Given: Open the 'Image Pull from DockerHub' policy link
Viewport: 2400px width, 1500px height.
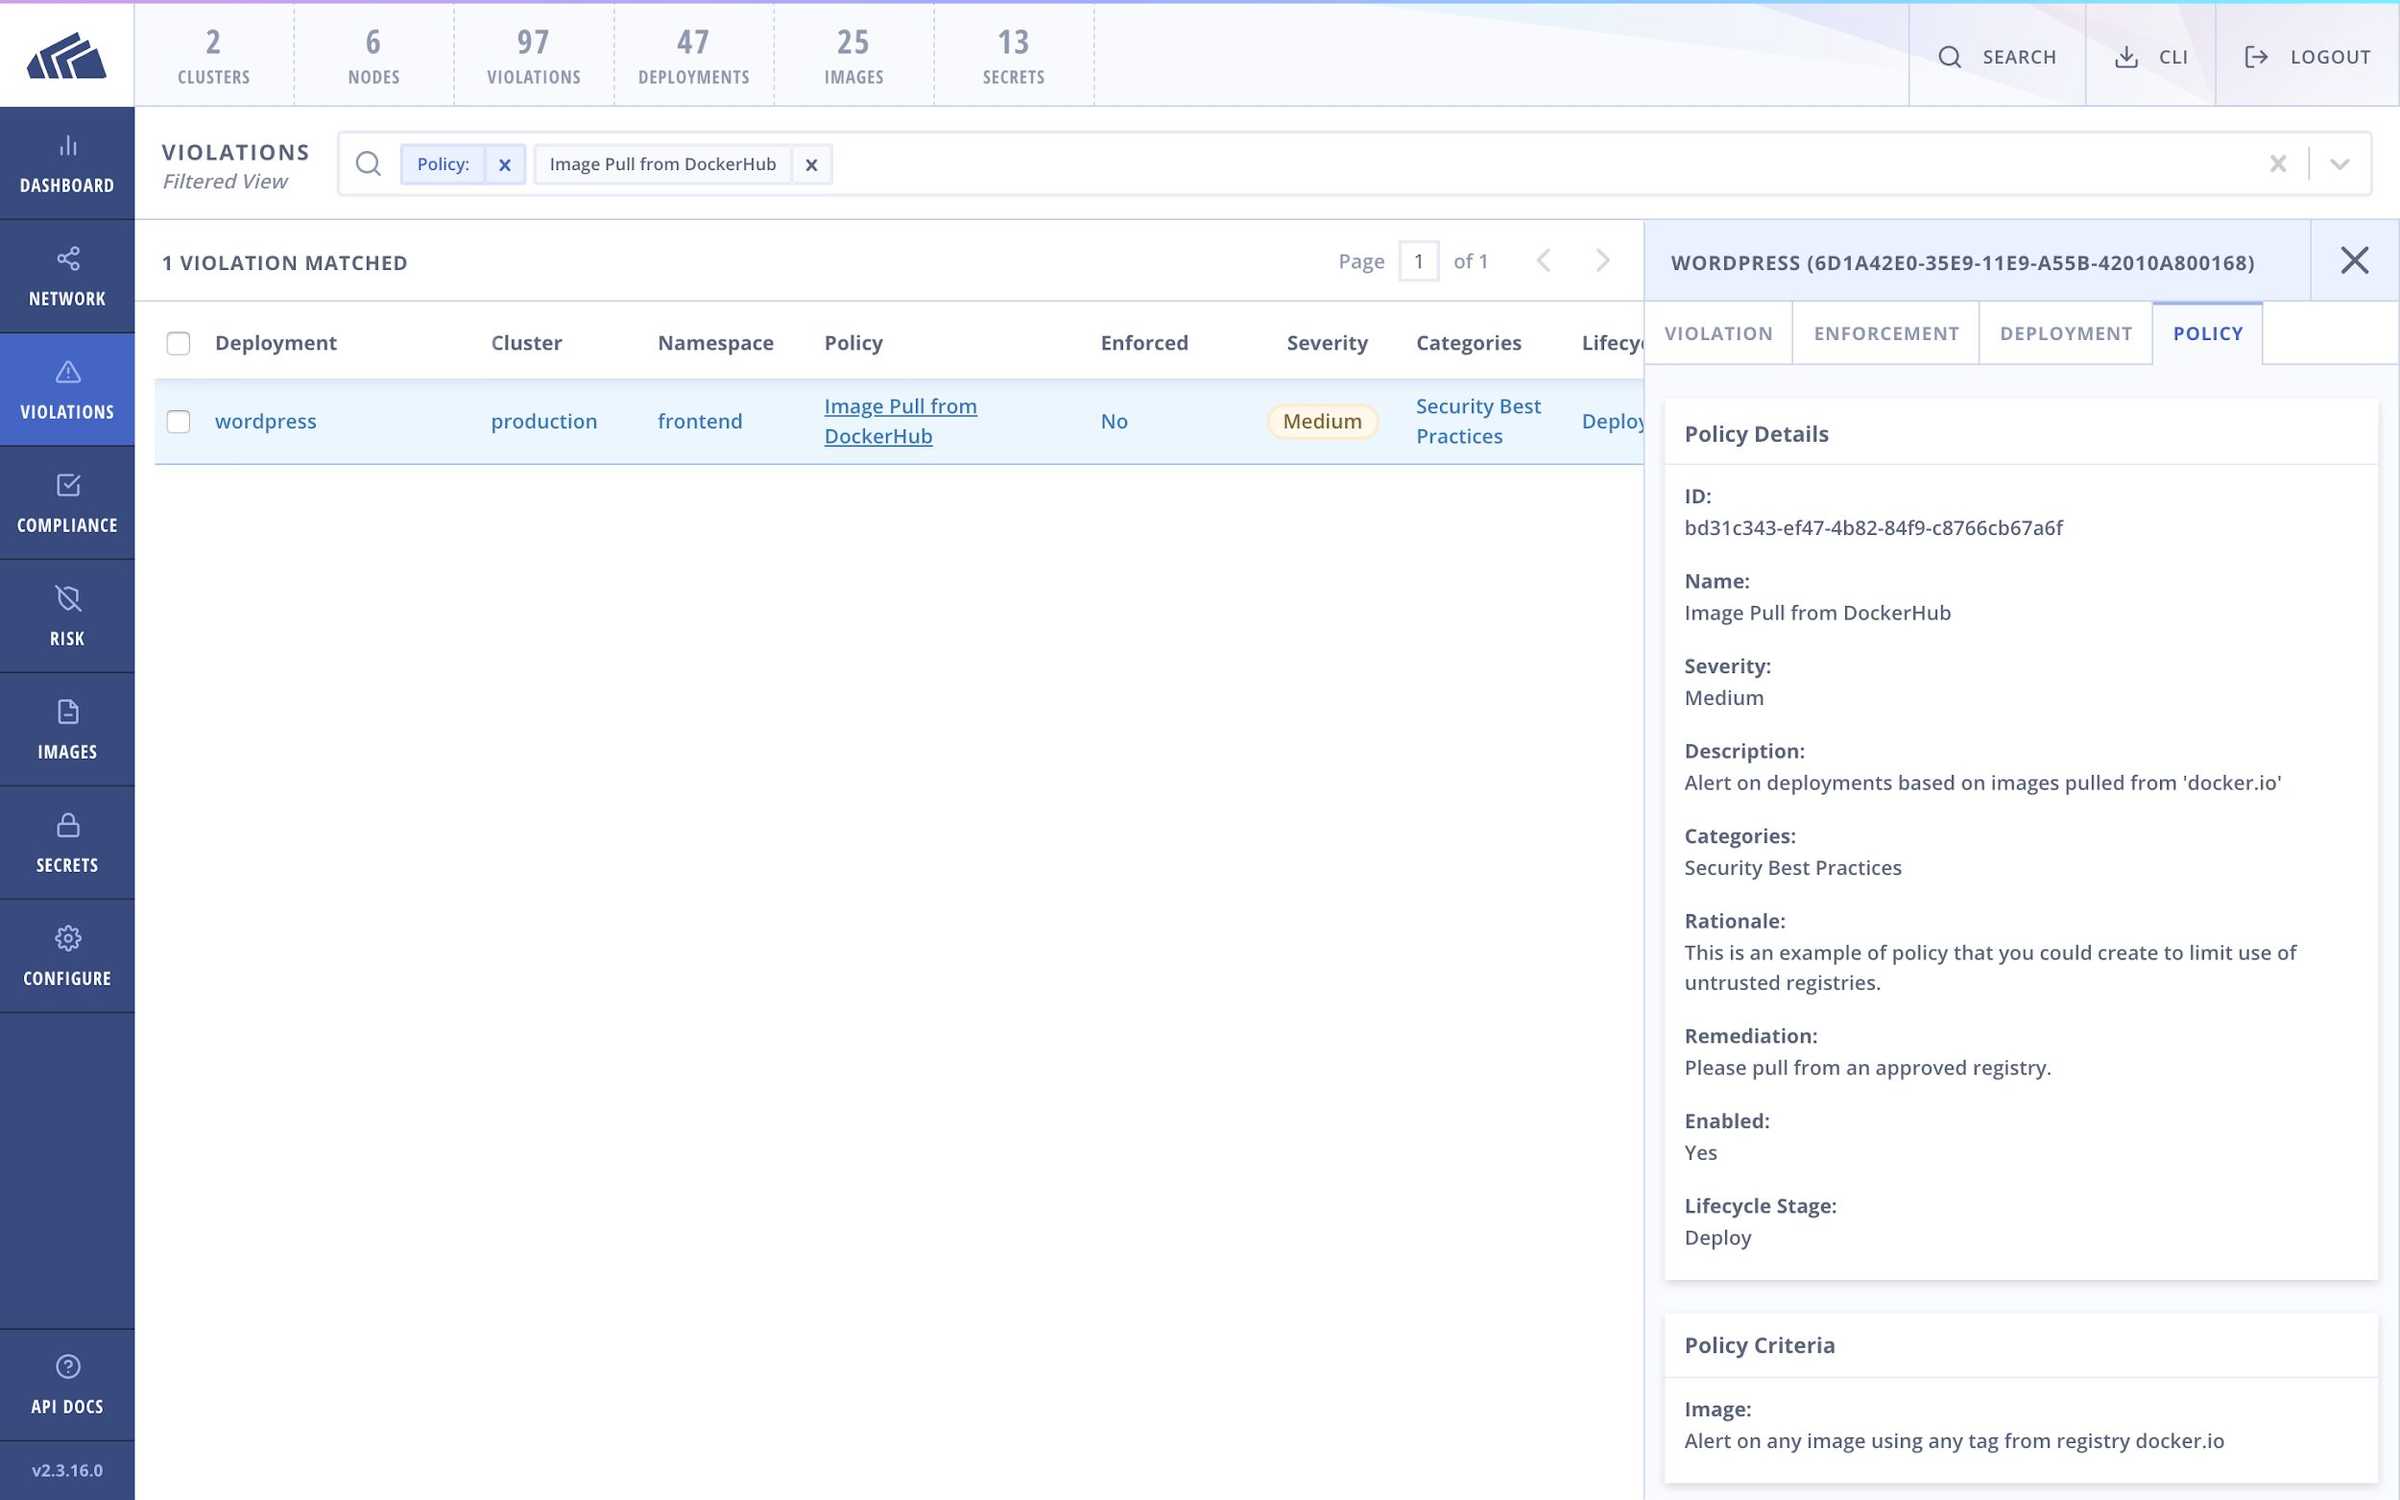Looking at the screenshot, I should click(x=900, y=421).
